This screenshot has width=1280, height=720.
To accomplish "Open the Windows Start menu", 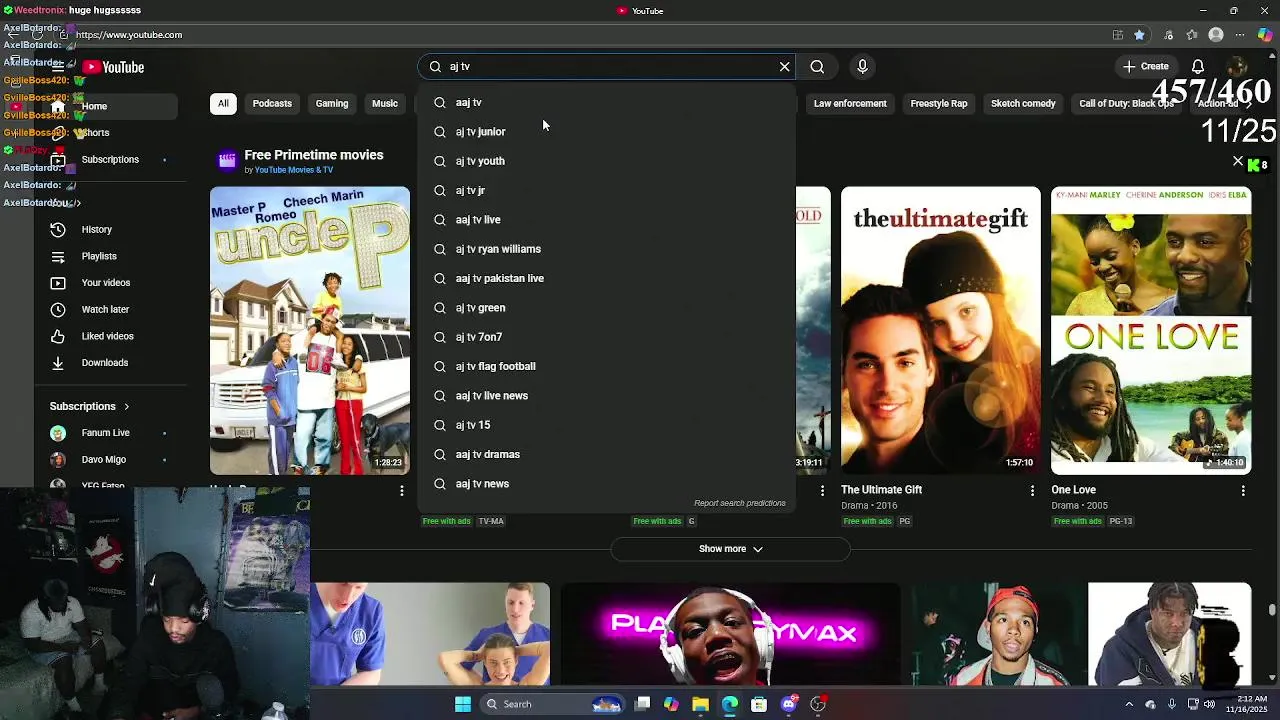I will tap(463, 704).
